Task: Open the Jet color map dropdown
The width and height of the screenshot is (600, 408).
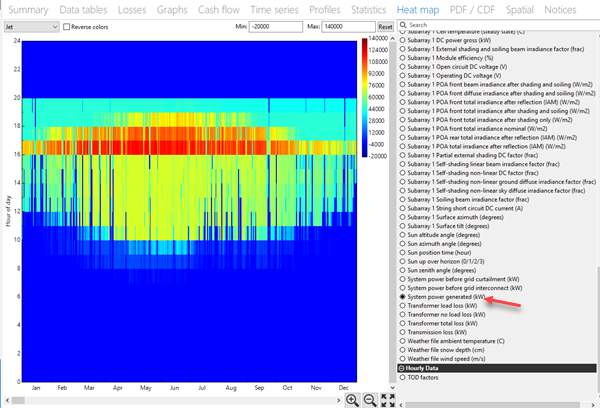Action: (30, 25)
